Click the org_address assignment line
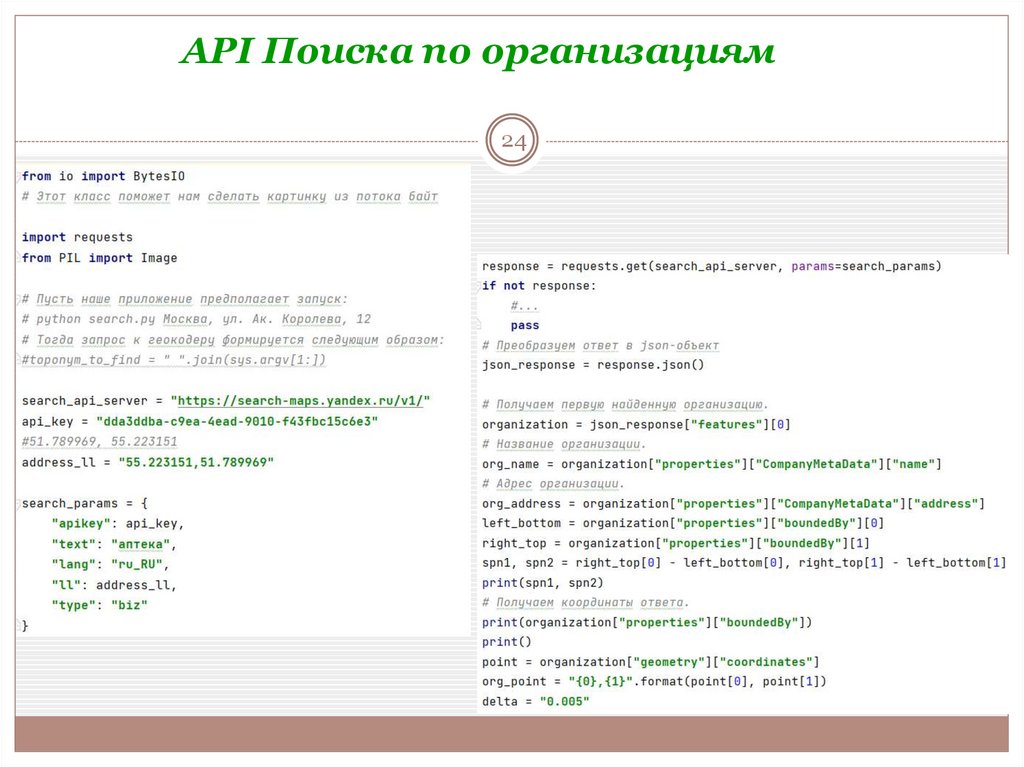 (733, 504)
